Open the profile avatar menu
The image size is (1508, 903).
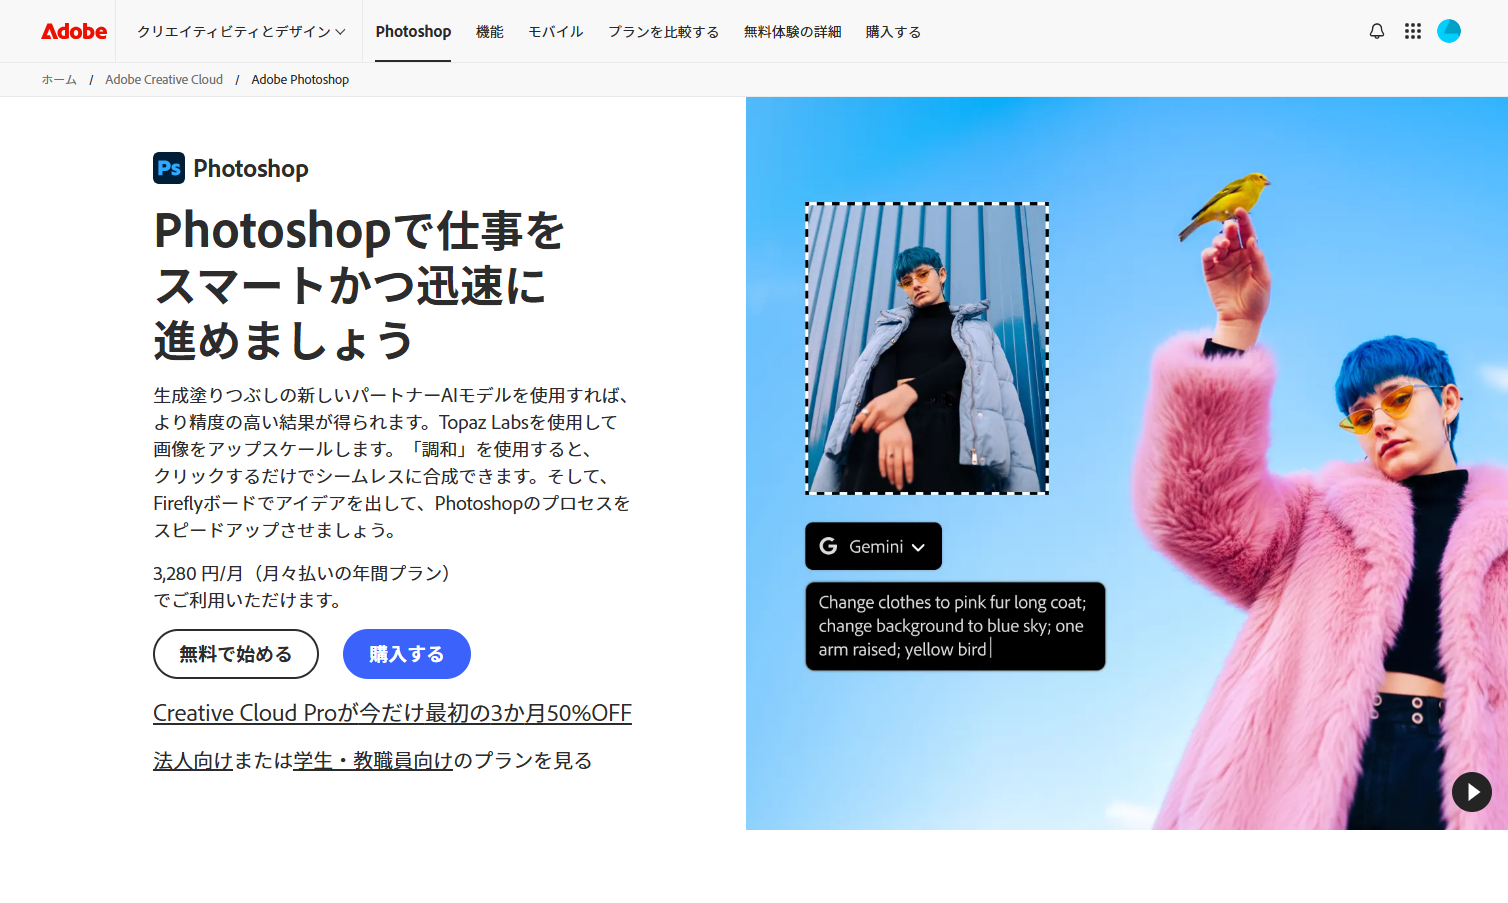tap(1449, 31)
